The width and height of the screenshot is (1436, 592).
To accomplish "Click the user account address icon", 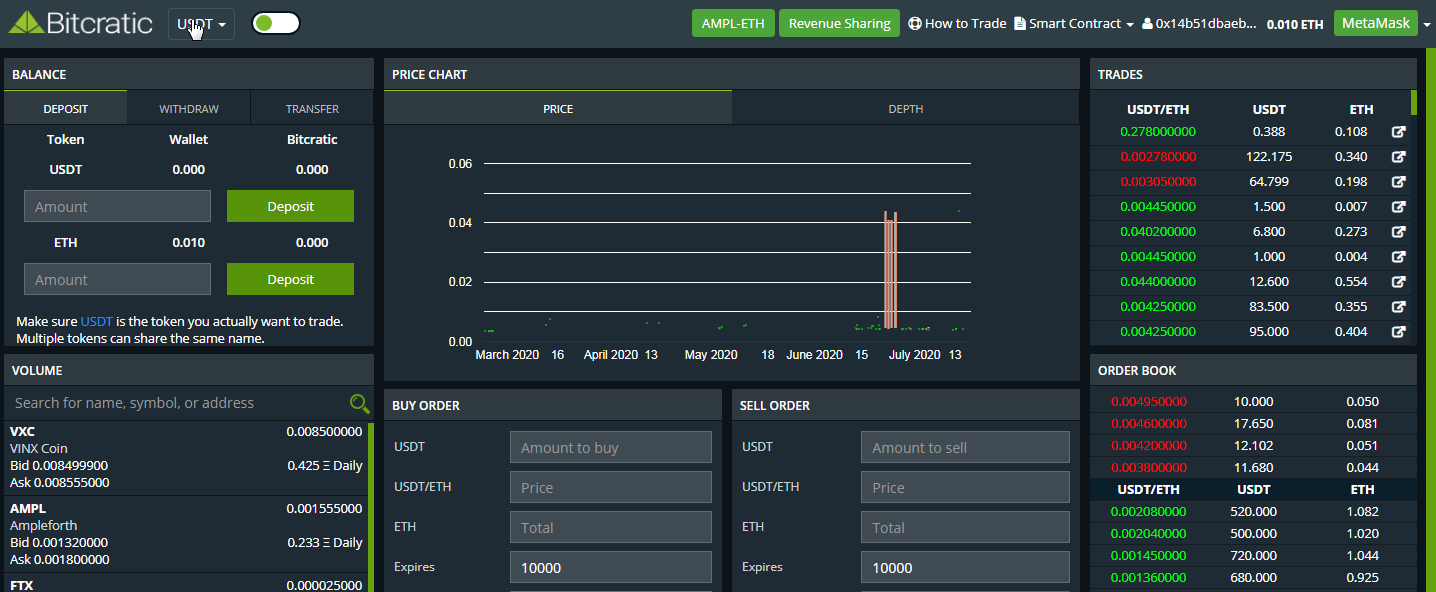I will tap(1147, 23).
